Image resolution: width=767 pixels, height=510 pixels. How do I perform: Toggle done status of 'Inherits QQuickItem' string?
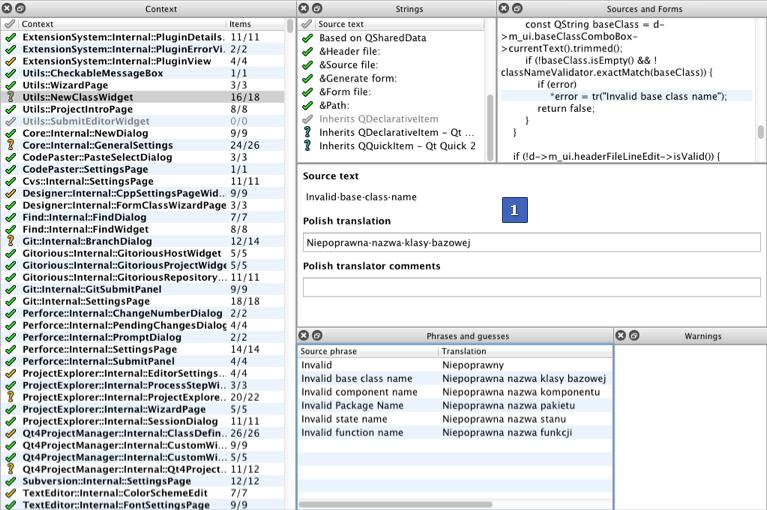[x=308, y=146]
